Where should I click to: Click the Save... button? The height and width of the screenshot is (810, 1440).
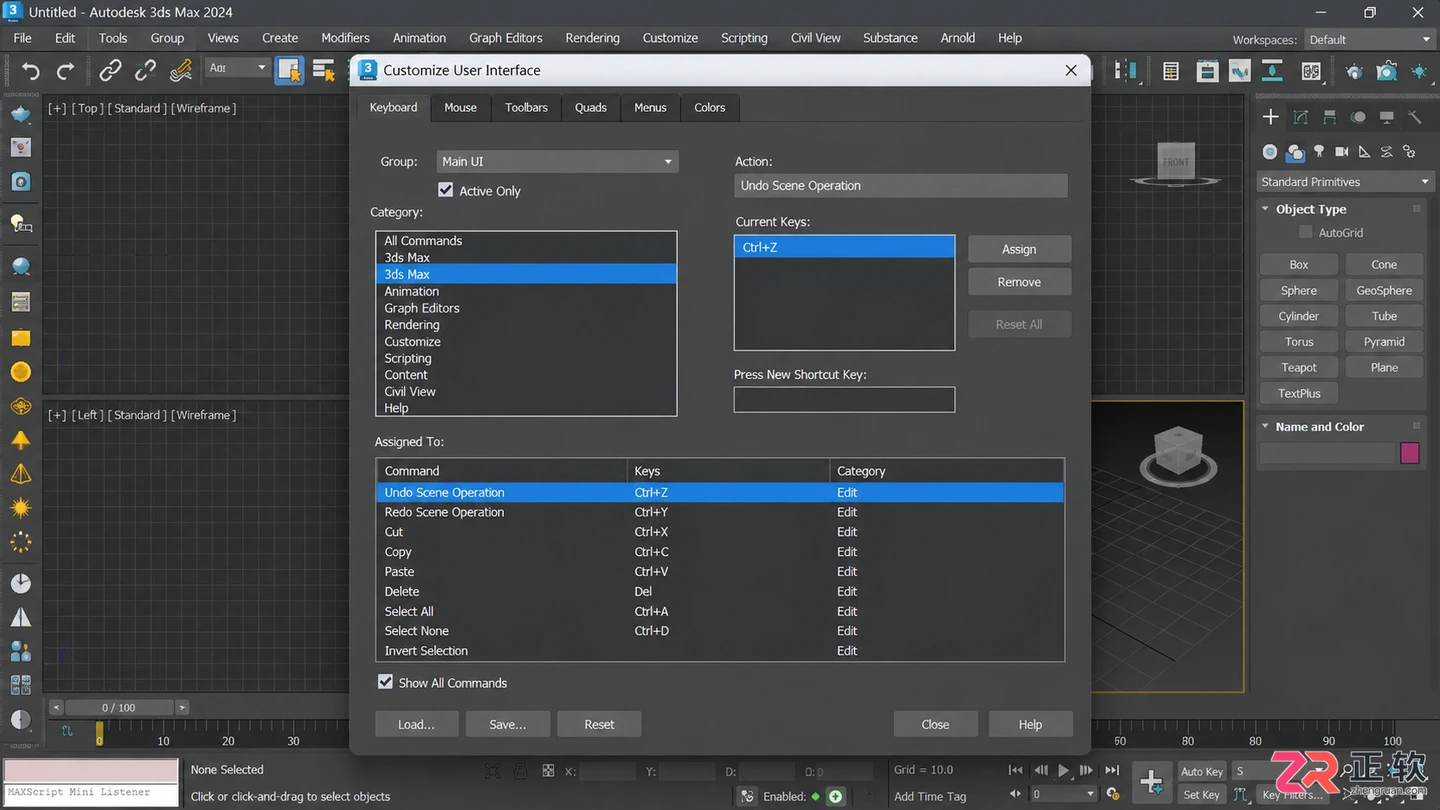(507, 724)
